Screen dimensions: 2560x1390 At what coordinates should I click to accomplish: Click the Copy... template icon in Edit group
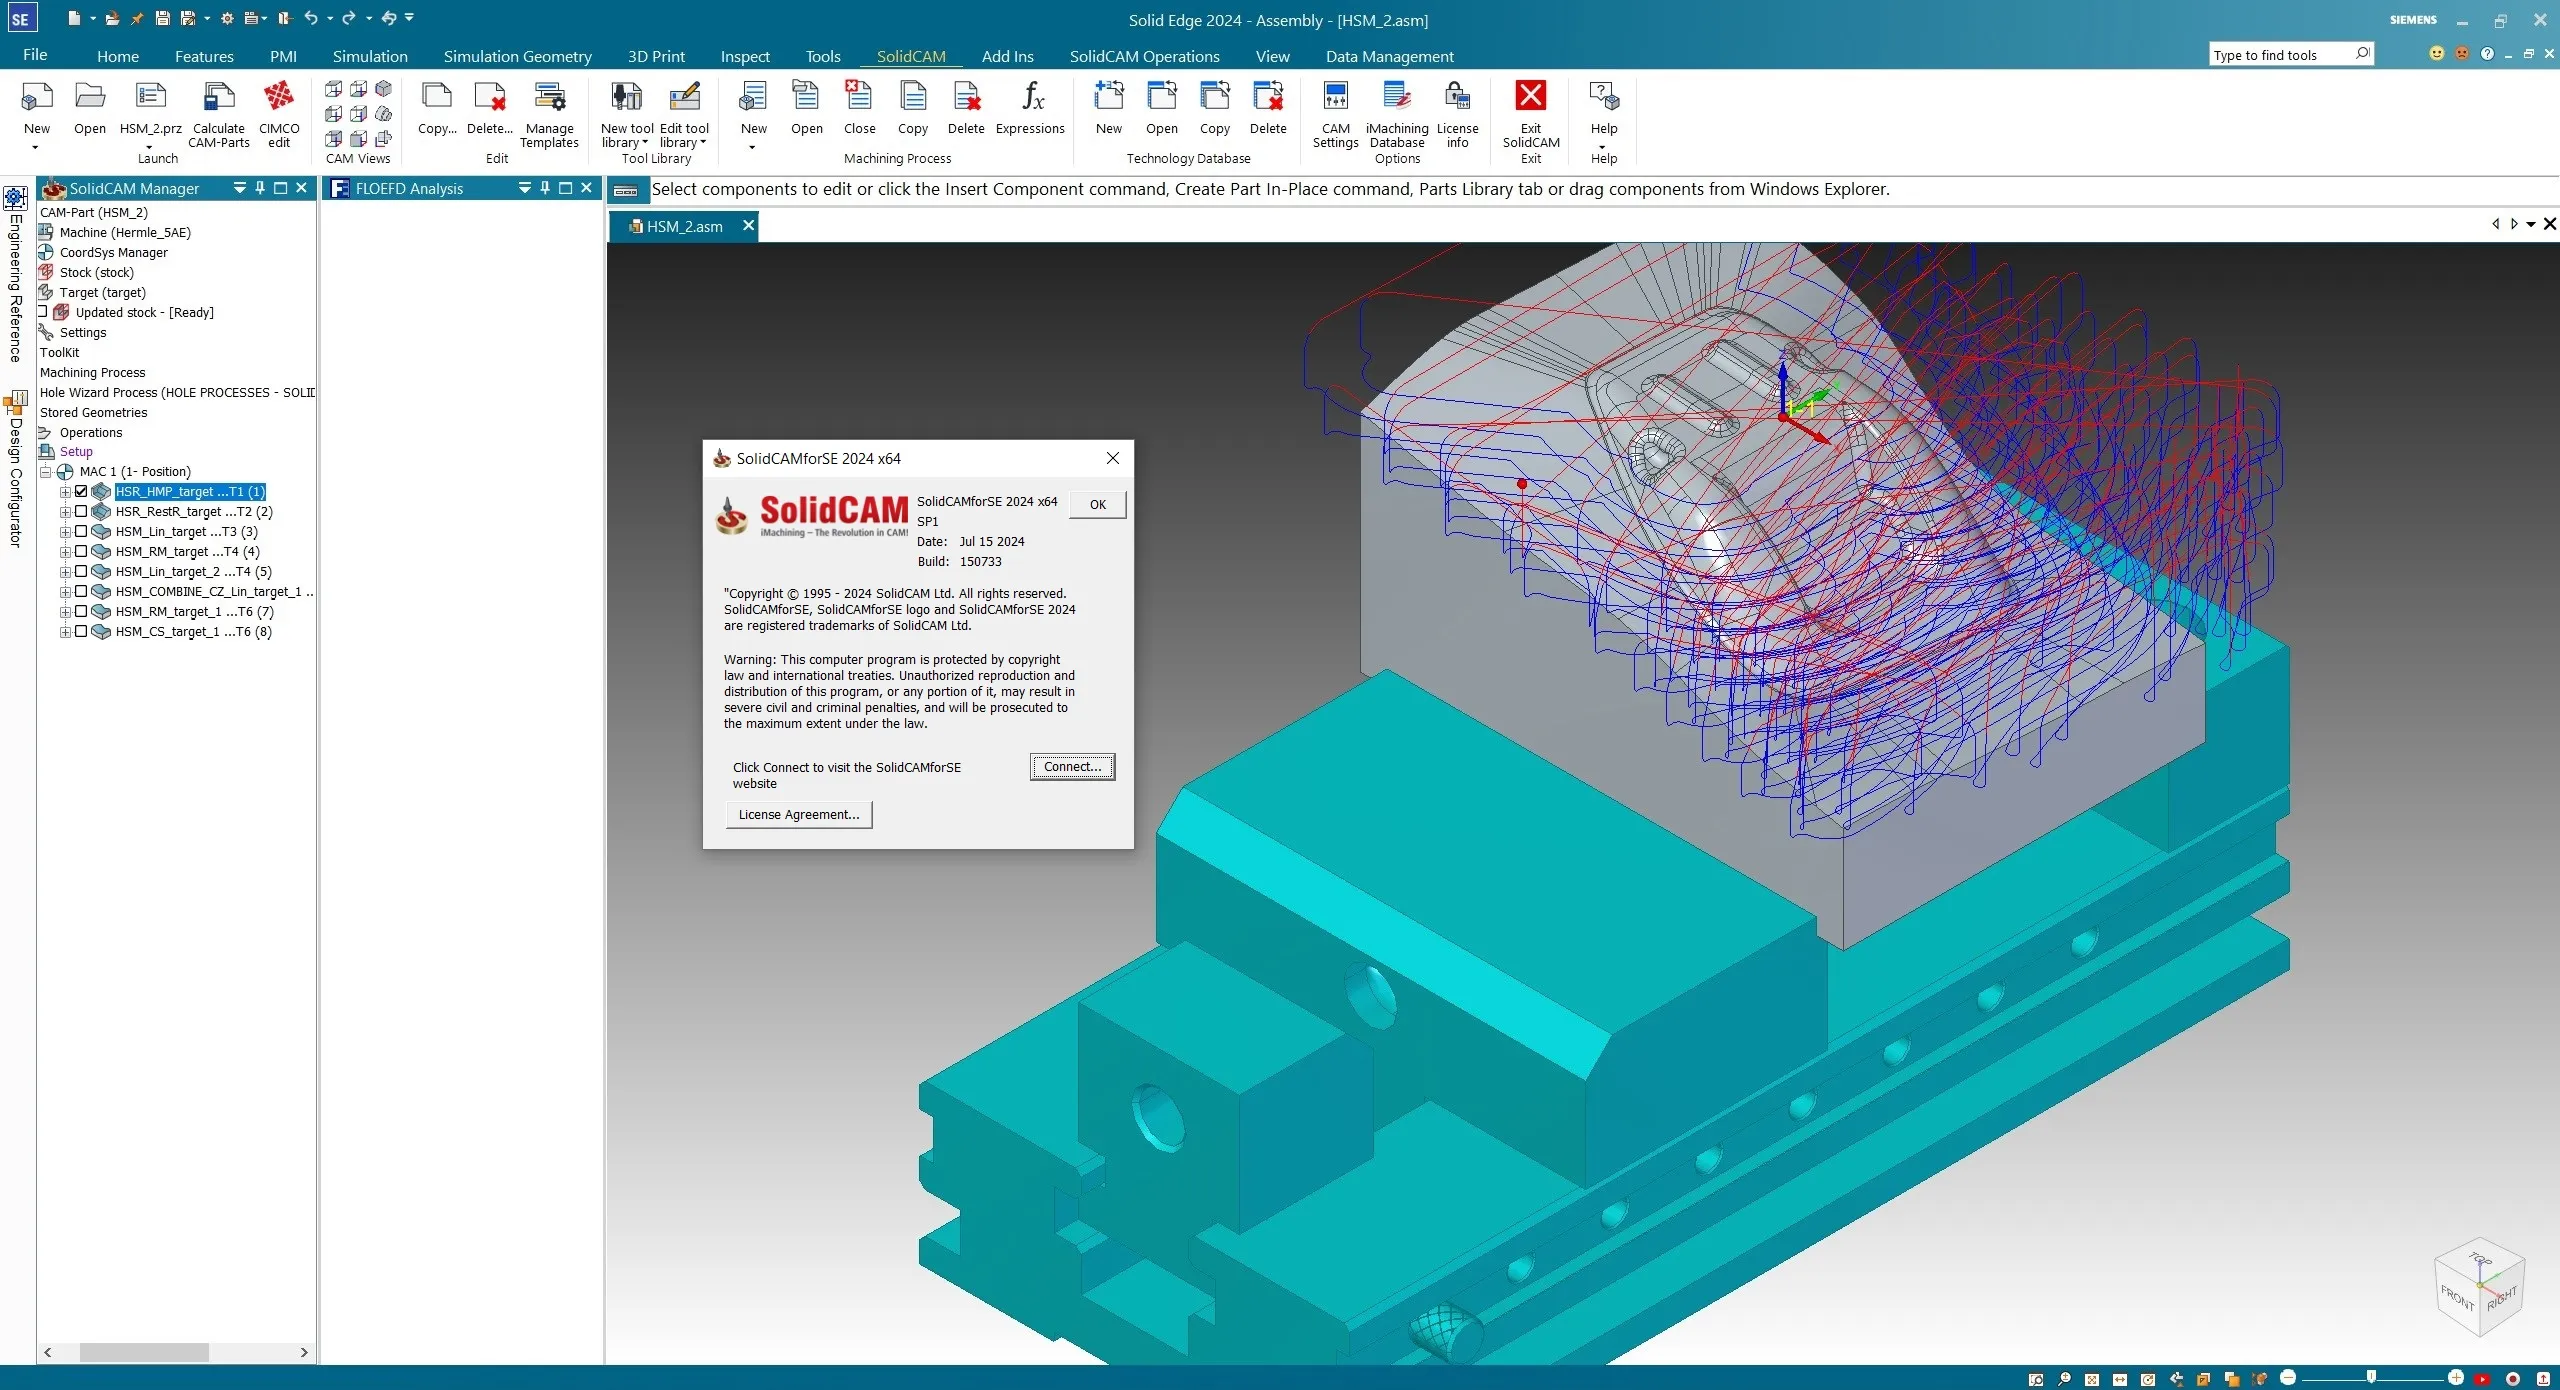pos(437,96)
